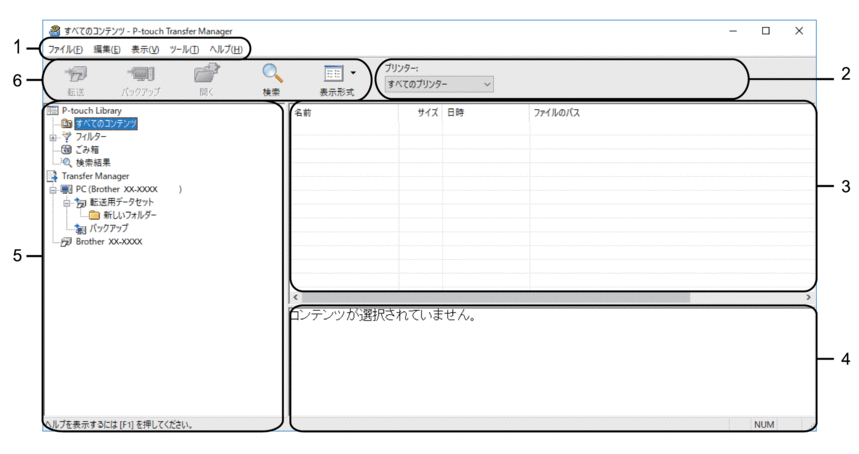Open the すべてのプリンター printer combo box
The height and width of the screenshot is (454, 859).
439,84
